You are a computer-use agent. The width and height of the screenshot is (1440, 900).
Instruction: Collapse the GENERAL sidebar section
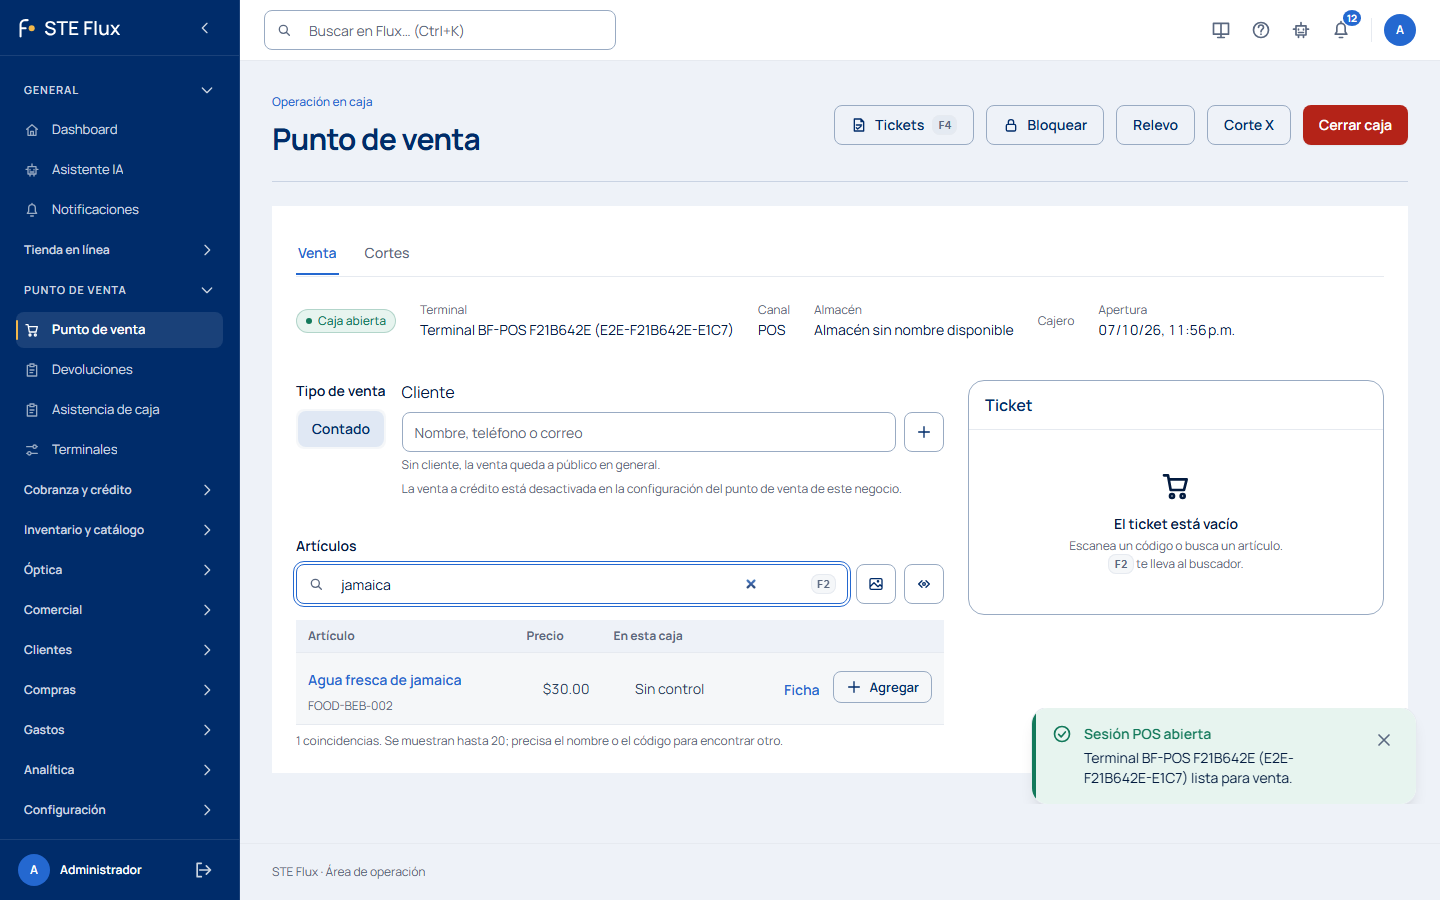(x=119, y=90)
